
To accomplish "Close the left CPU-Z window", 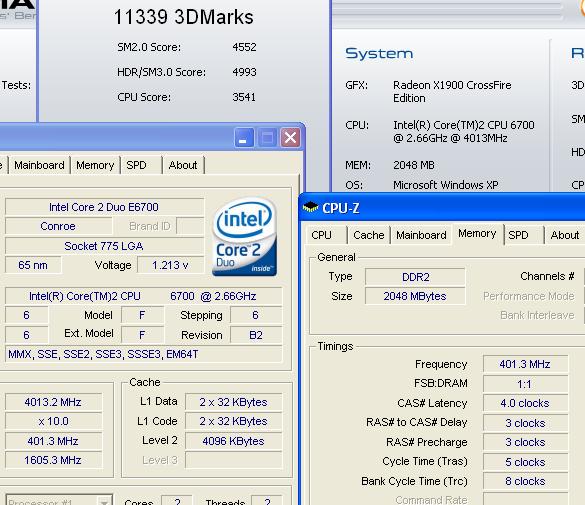I will (x=290, y=138).
